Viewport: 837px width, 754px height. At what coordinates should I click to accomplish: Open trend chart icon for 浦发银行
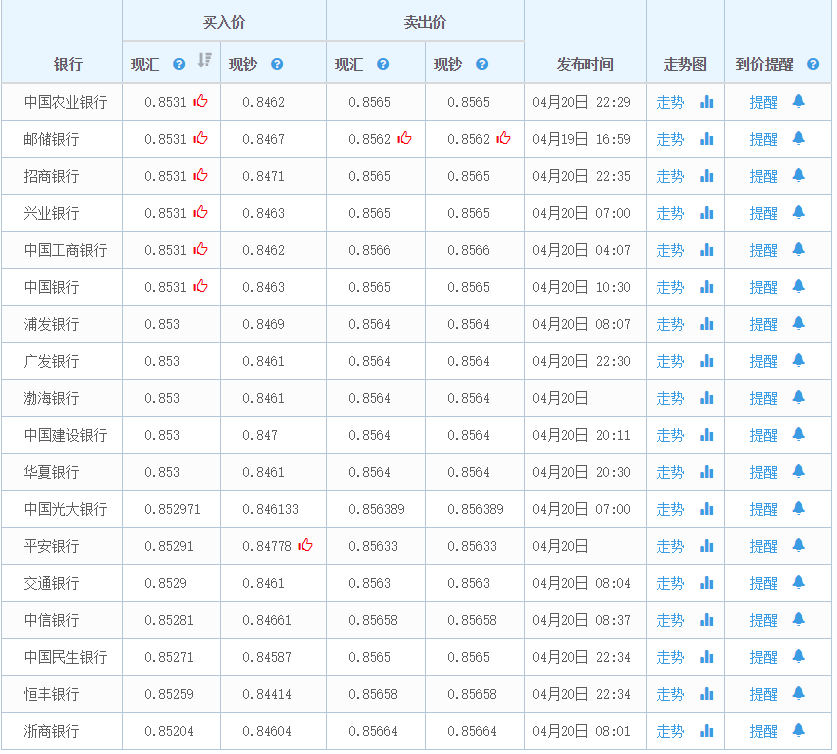(x=707, y=323)
